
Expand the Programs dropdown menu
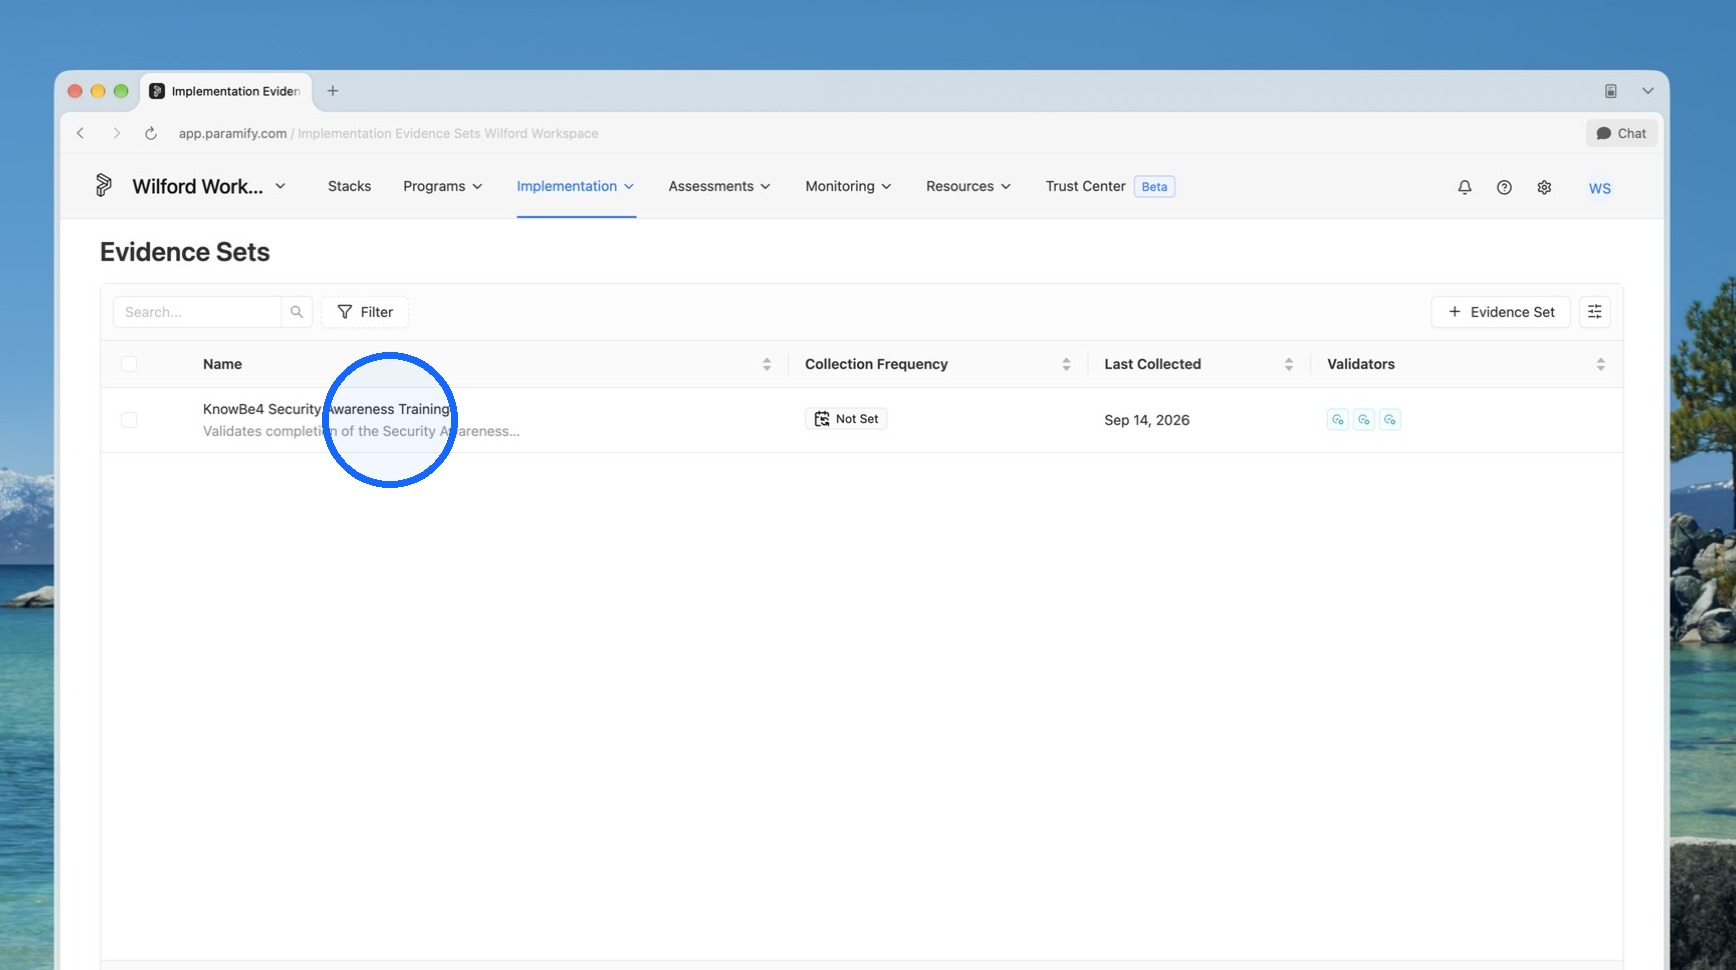(443, 186)
